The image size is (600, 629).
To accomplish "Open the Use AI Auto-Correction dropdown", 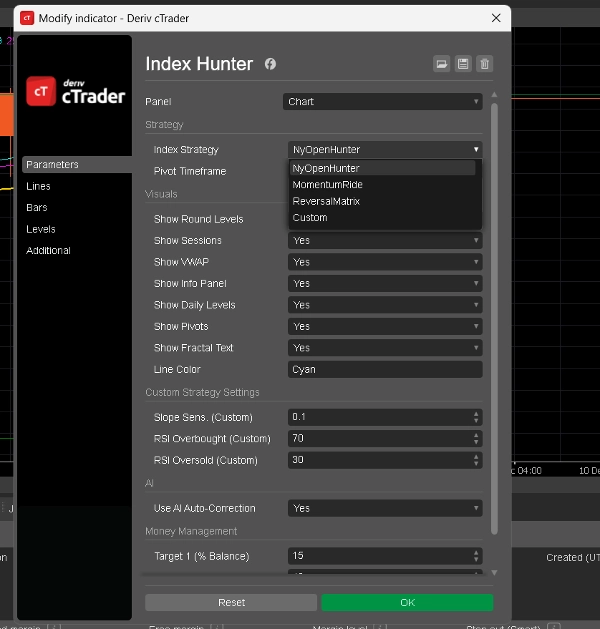I will (385, 508).
